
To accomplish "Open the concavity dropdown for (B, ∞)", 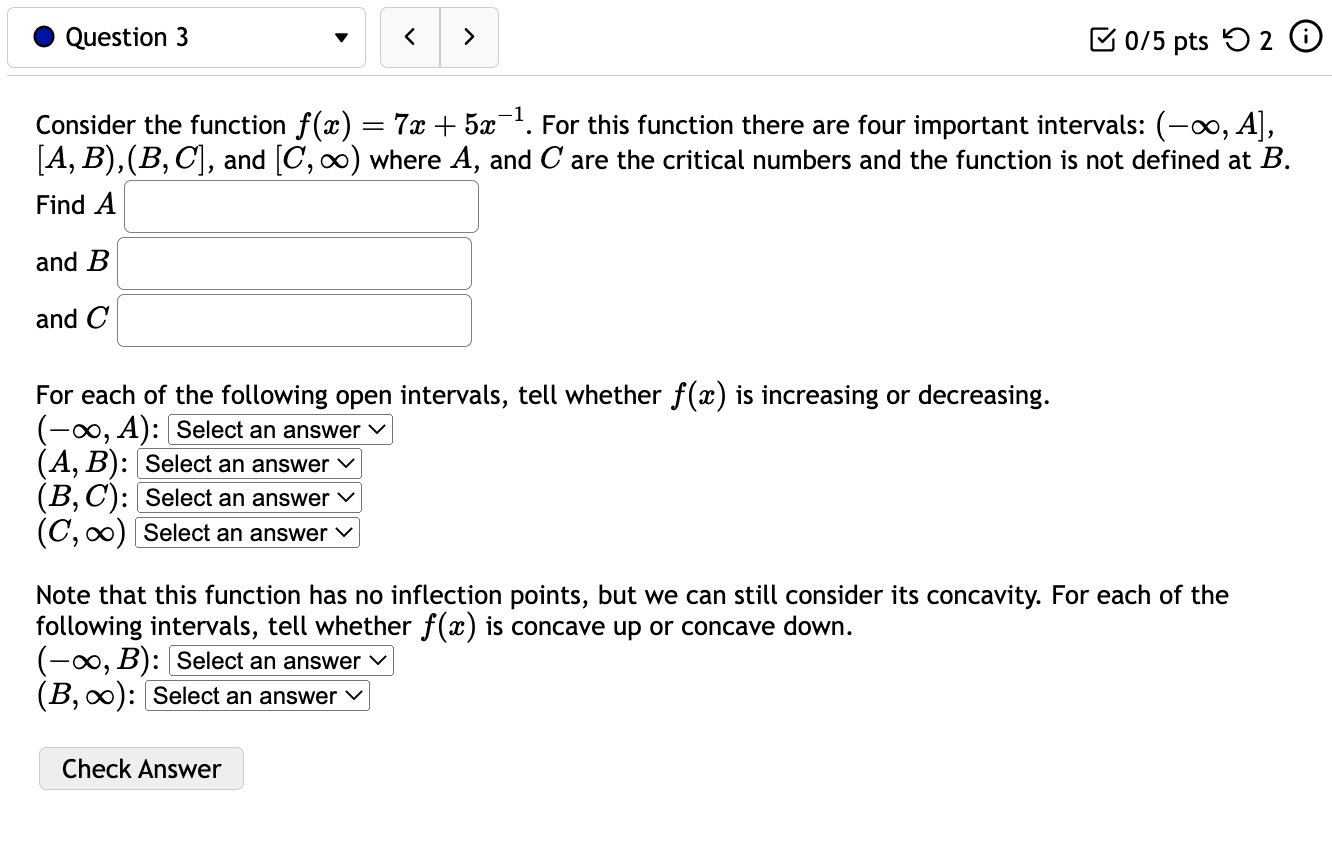I will tap(256, 696).
